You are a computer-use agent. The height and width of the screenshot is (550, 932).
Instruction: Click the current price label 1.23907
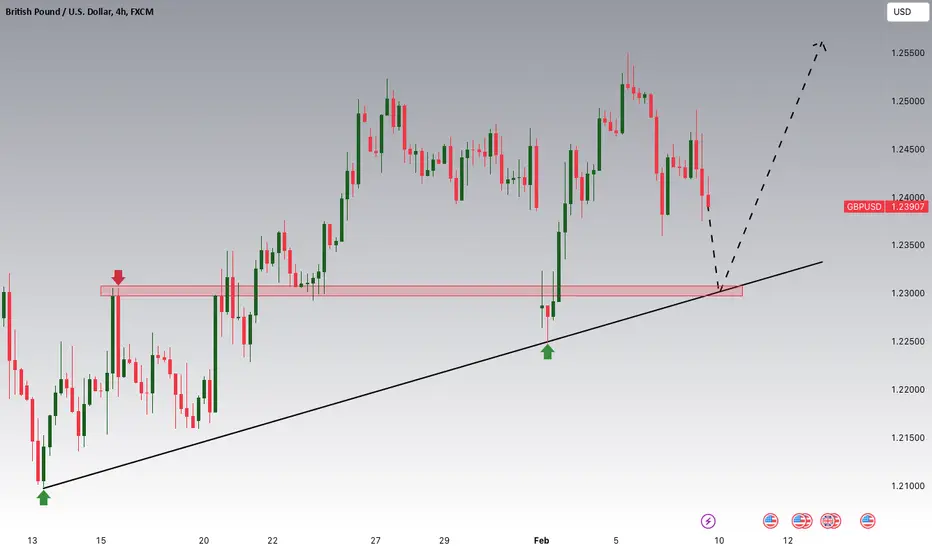[906, 206]
